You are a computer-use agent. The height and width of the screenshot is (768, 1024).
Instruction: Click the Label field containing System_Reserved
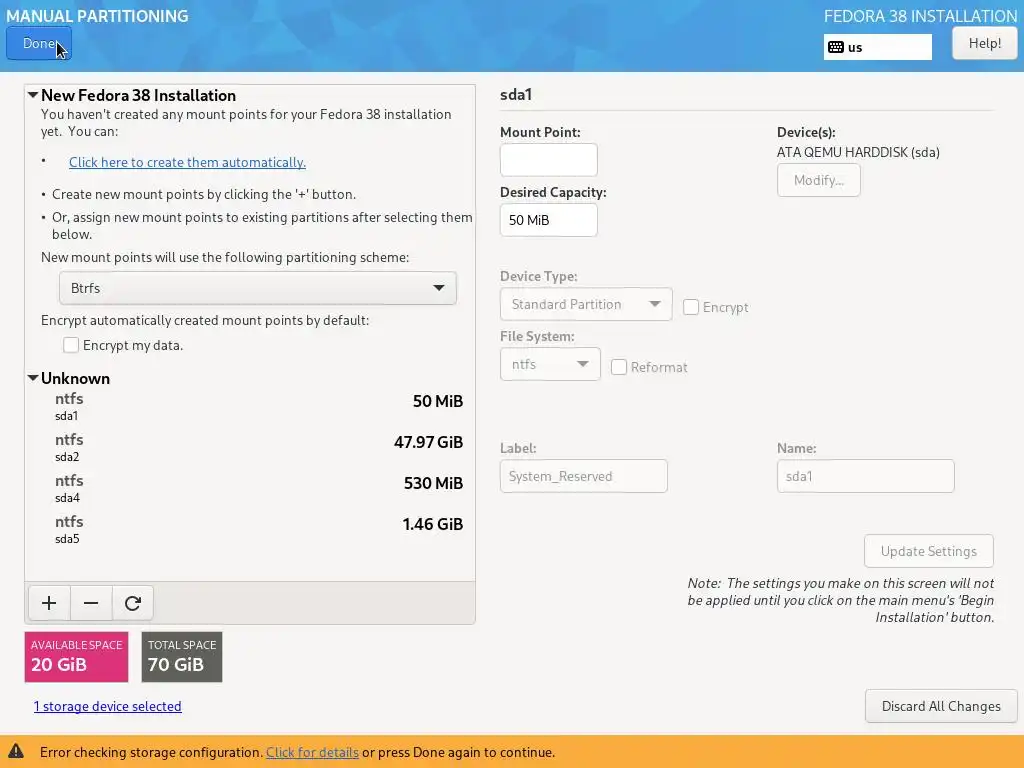pos(583,476)
